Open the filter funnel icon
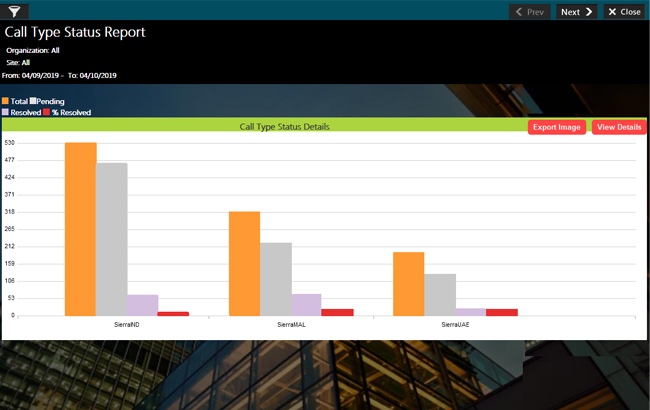Image resolution: width=650 pixels, height=410 pixels. pos(15,11)
